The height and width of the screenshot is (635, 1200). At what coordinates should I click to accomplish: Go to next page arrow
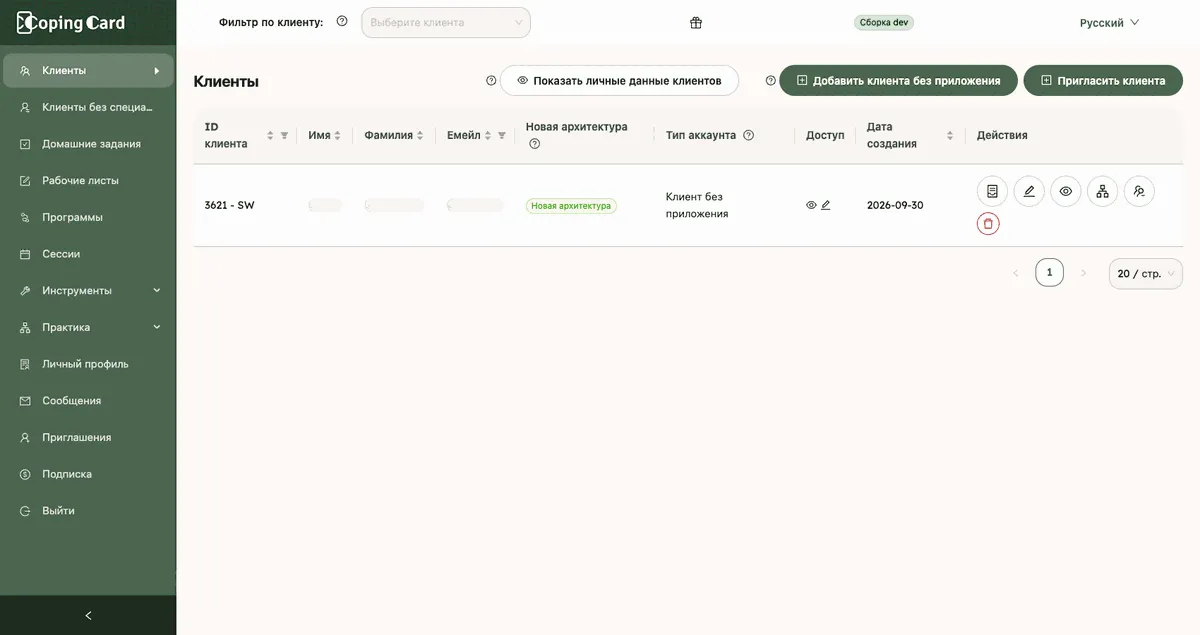pos(1083,273)
